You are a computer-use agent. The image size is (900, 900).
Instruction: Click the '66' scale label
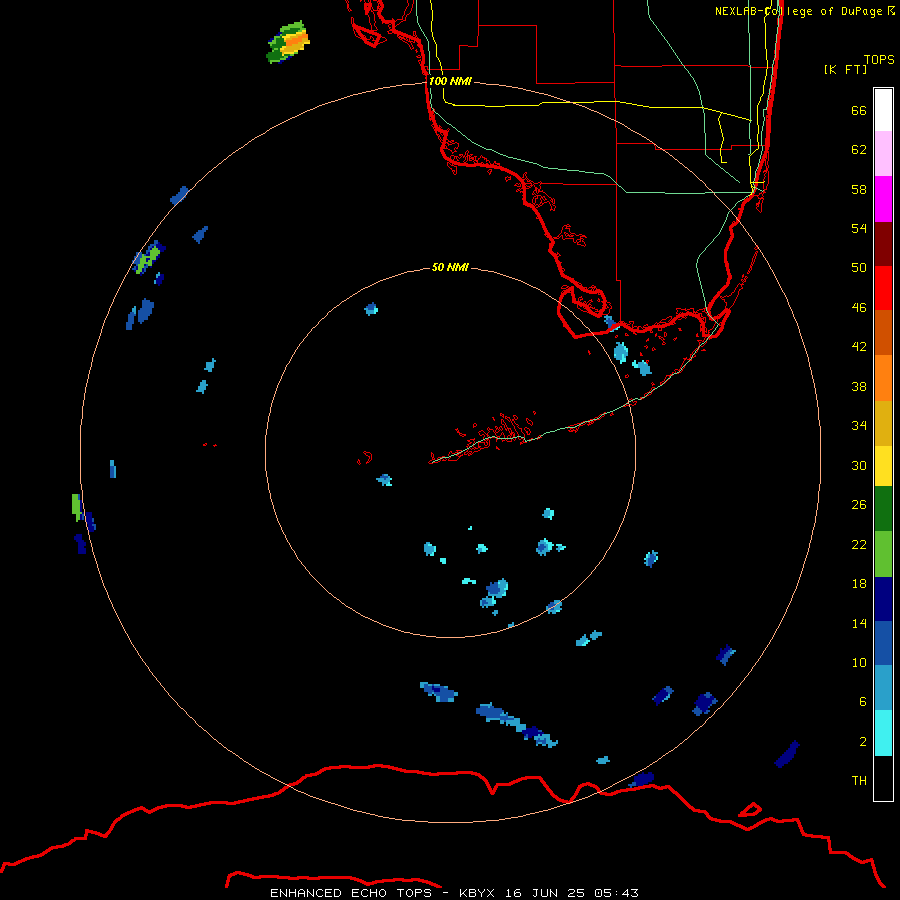(x=859, y=111)
